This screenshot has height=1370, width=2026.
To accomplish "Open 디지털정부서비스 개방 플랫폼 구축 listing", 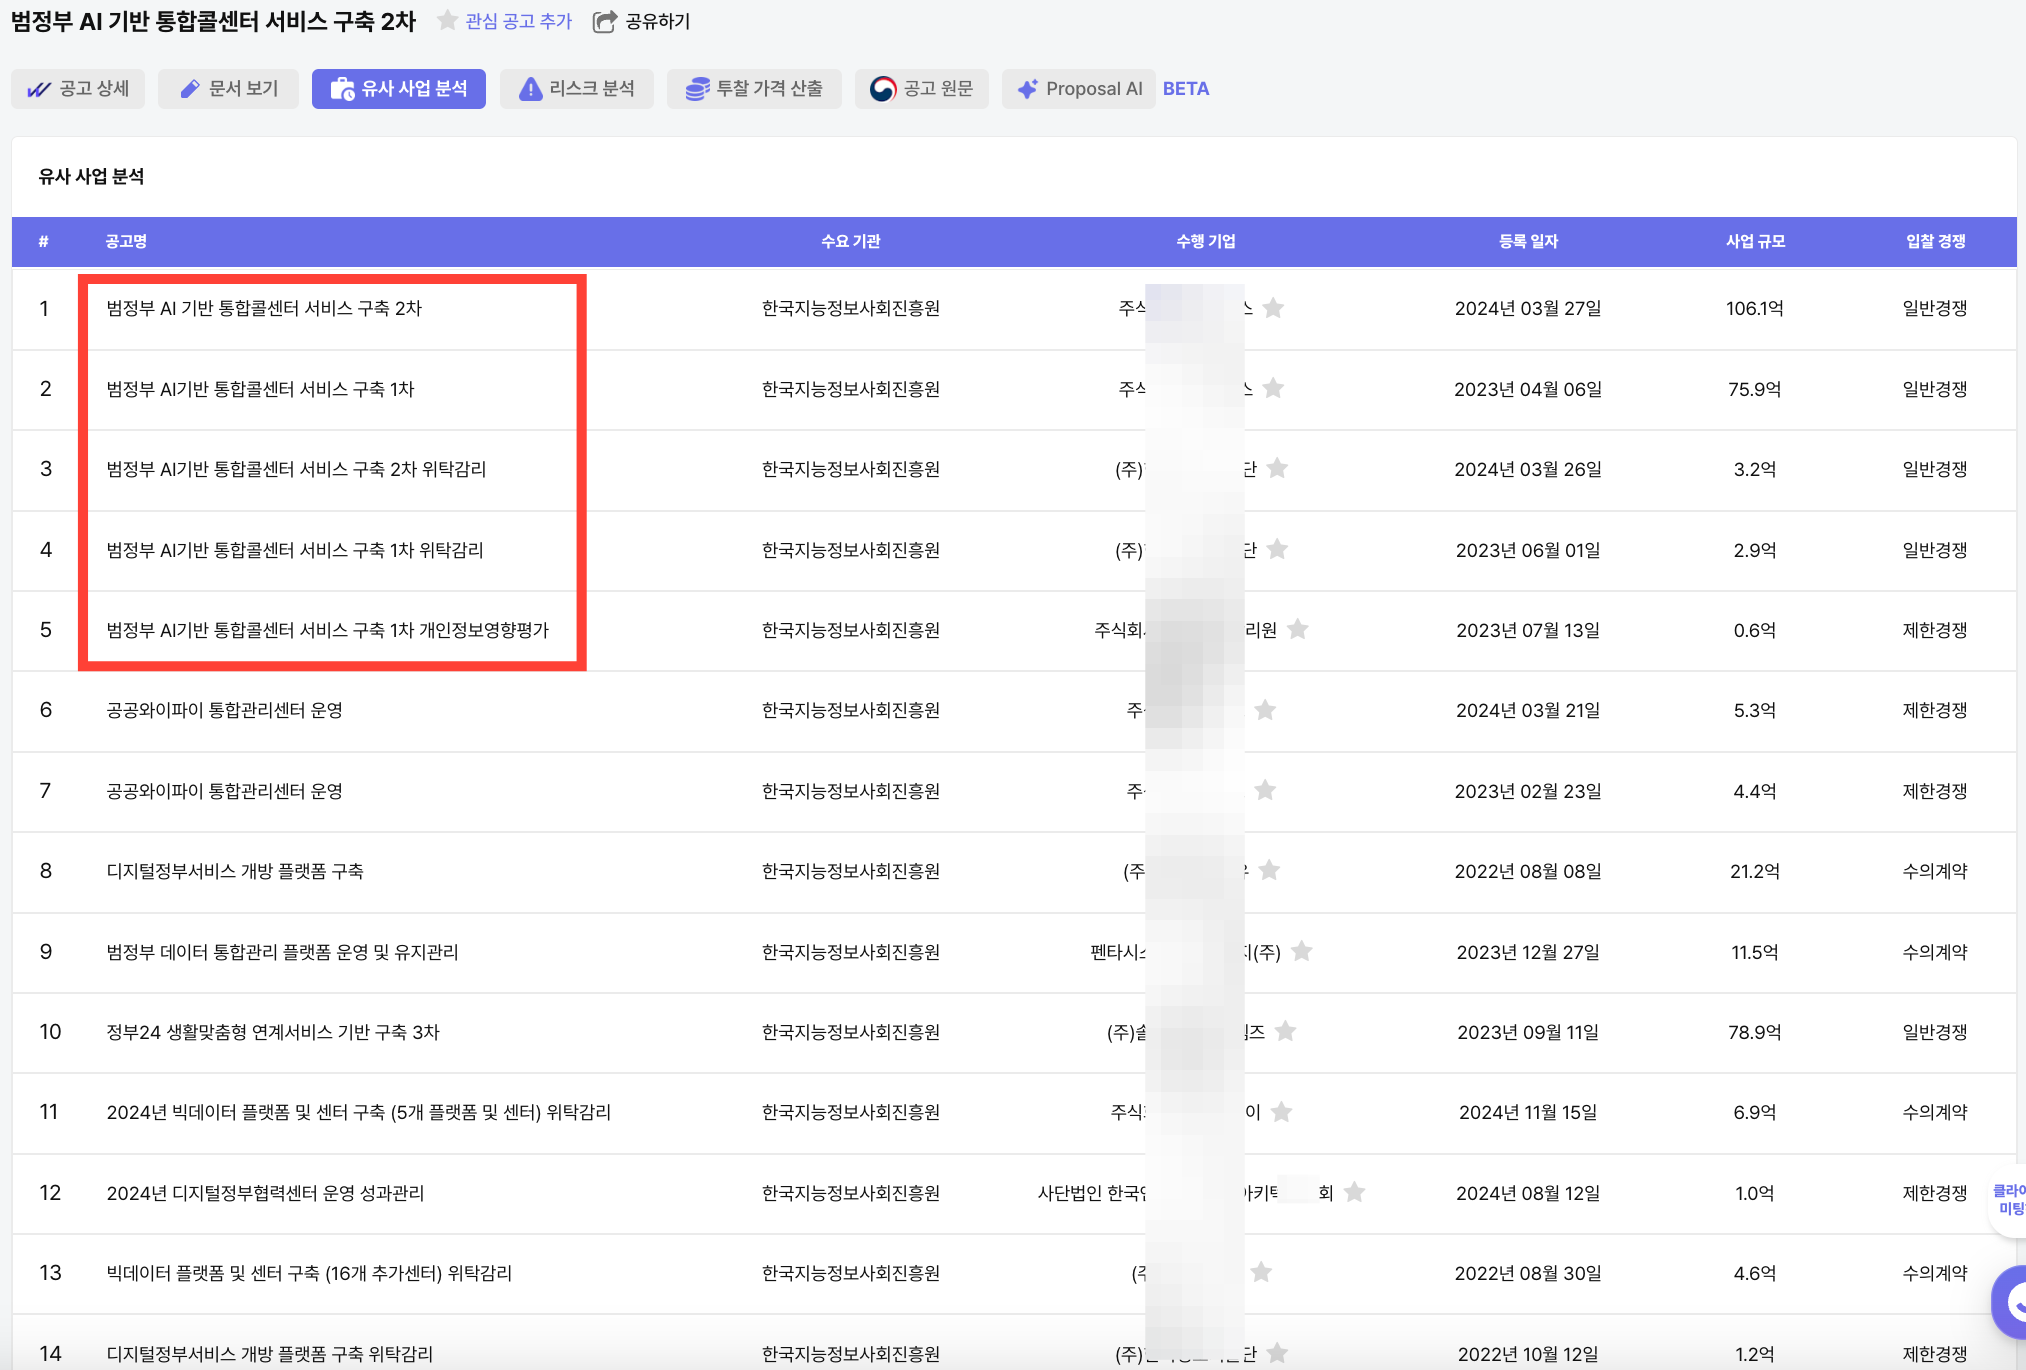I will [x=235, y=871].
